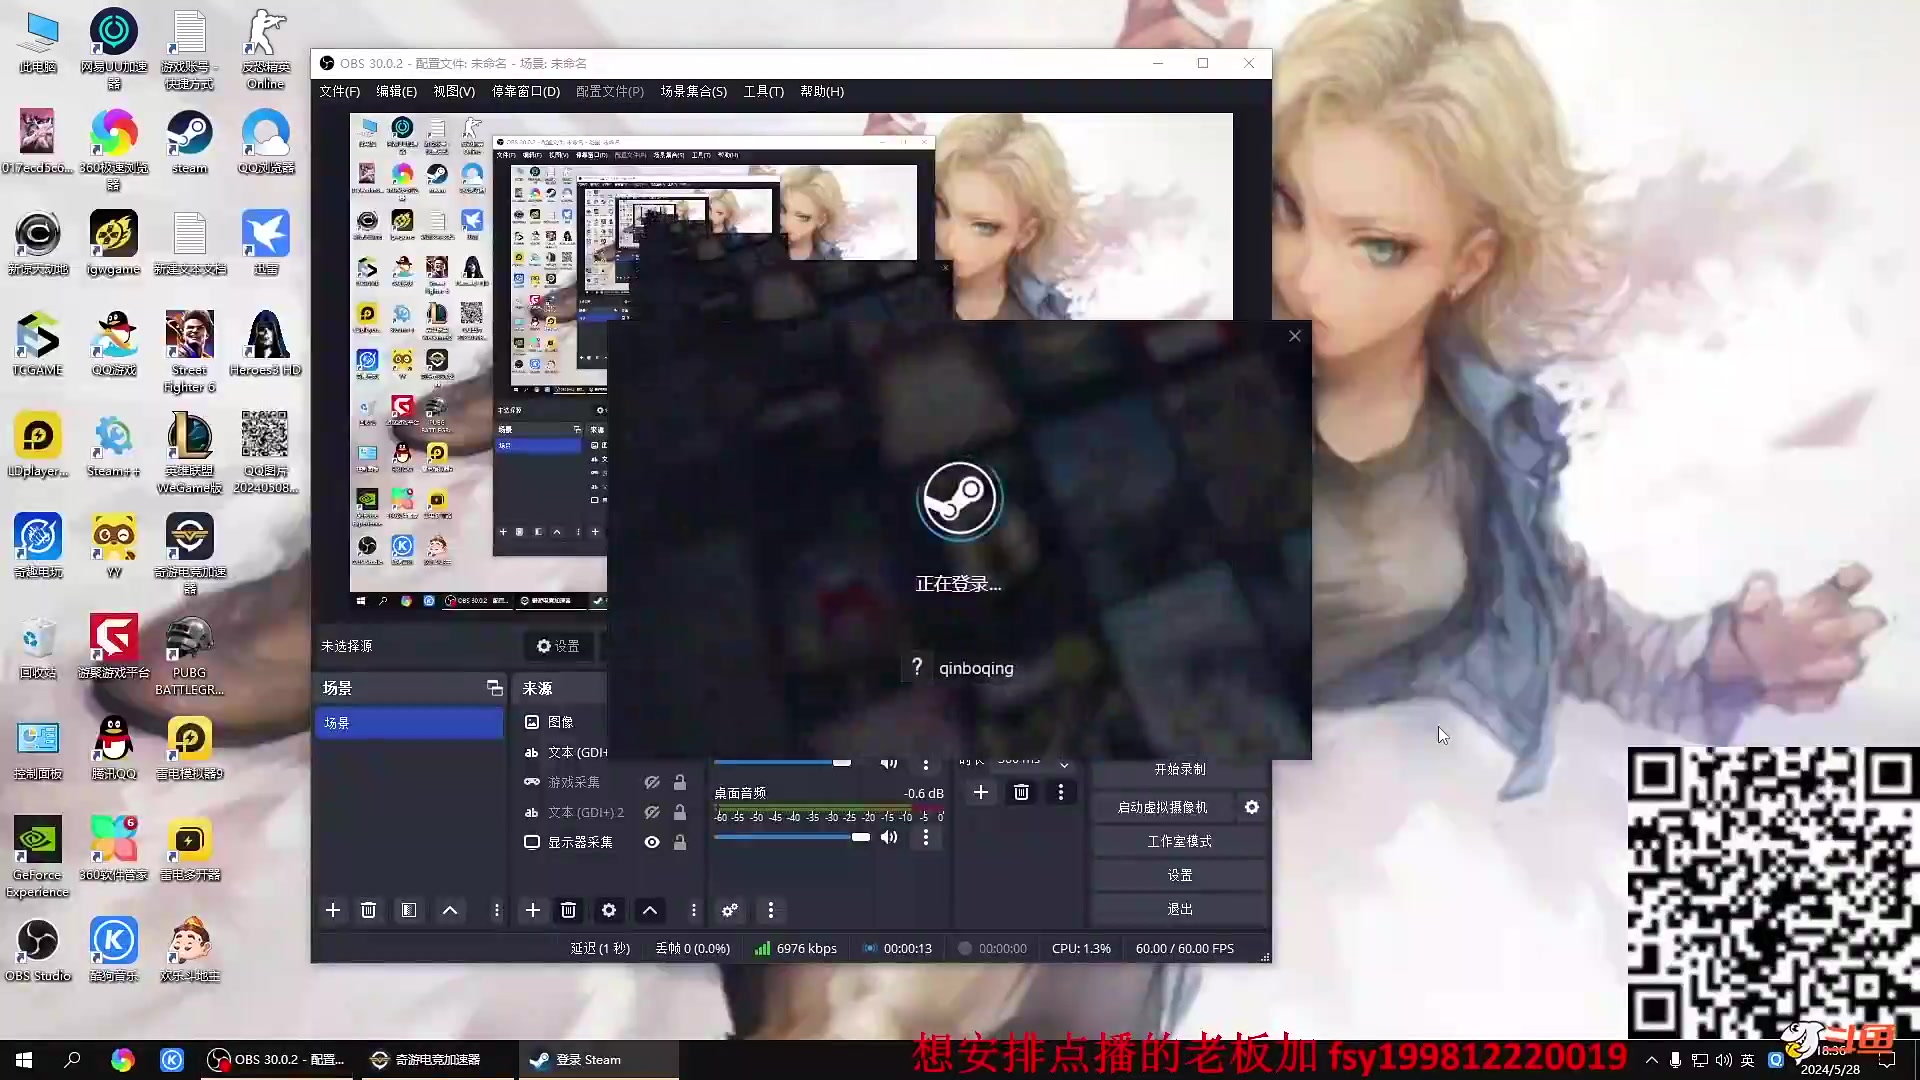Open scene filters icon in Scenes dock
This screenshot has width=1920, height=1080.
pos(409,910)
